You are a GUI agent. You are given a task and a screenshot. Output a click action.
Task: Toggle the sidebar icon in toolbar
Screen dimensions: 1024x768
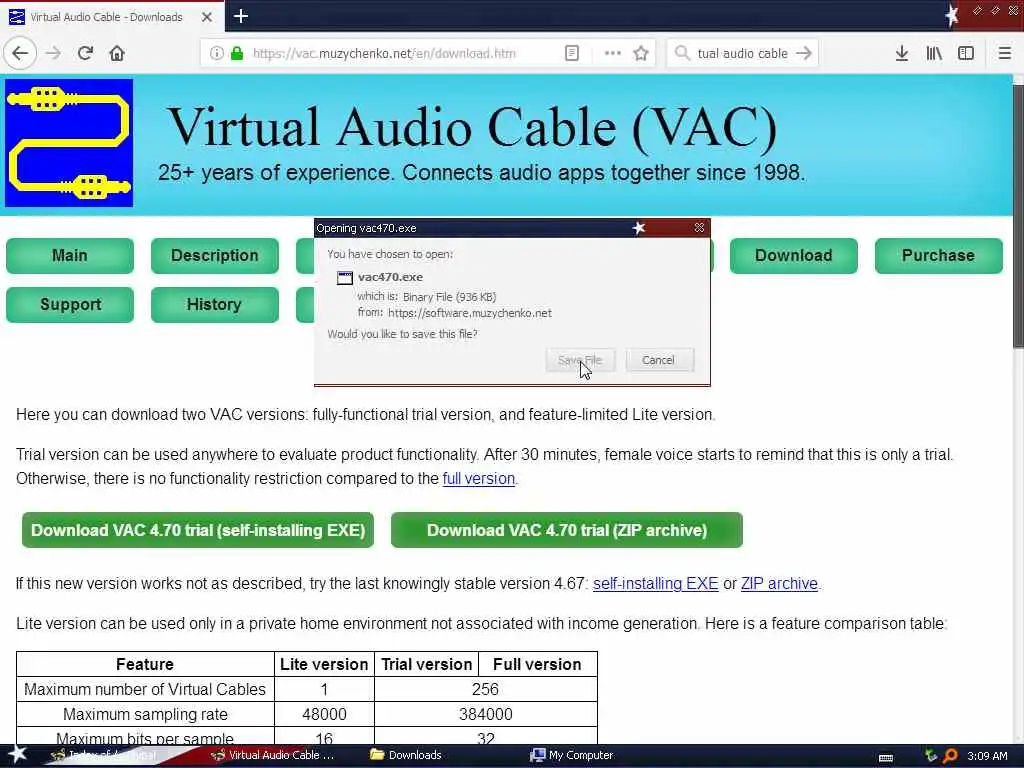[x=966, y=54]
